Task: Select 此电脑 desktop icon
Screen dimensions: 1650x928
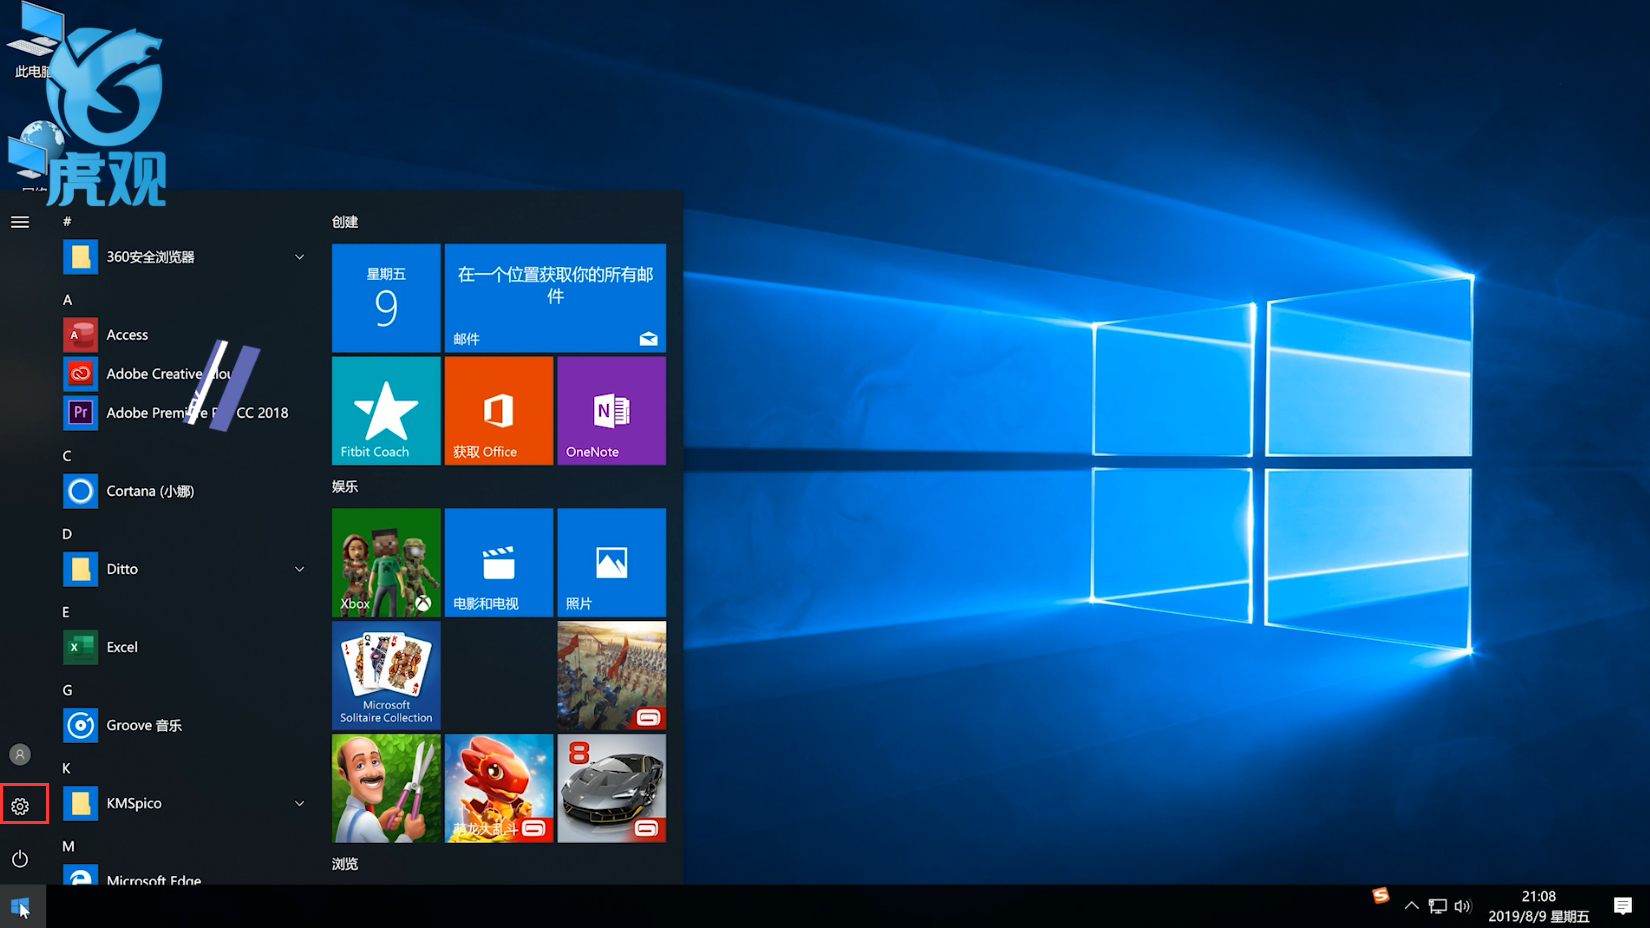Action: click(34, 42)
